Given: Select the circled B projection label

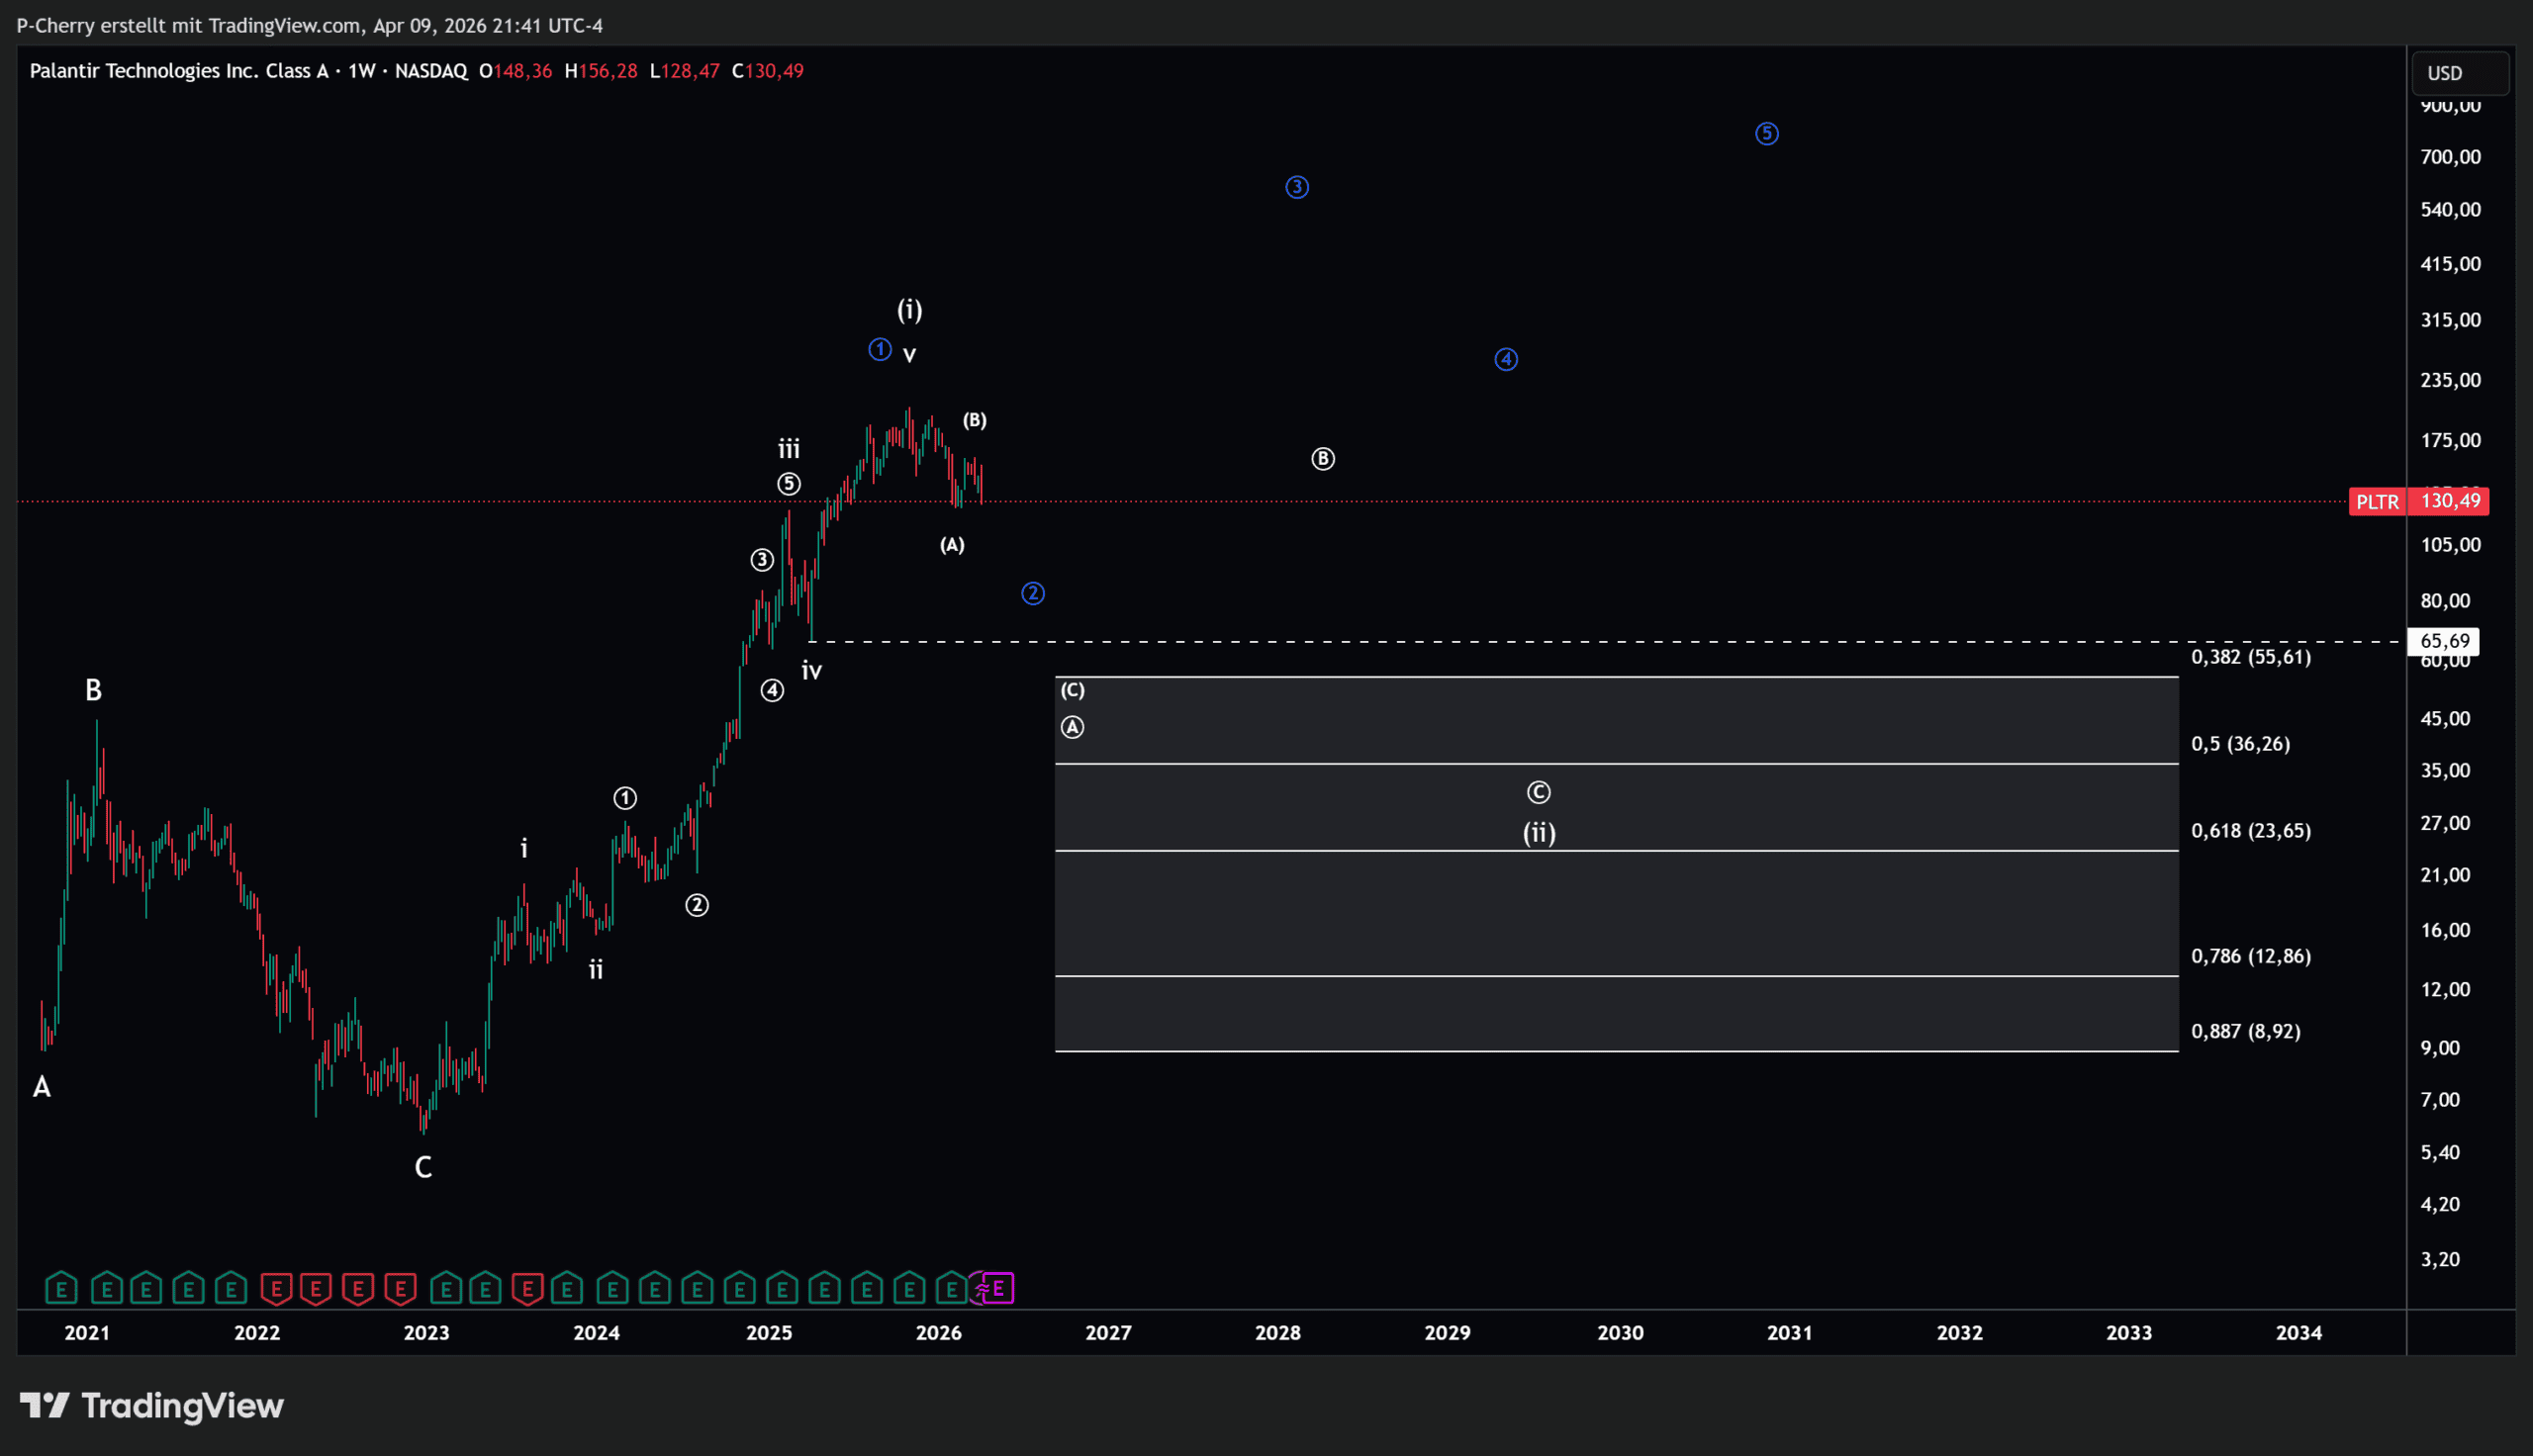Looking at the screenshot, I should click(1323, 459).
